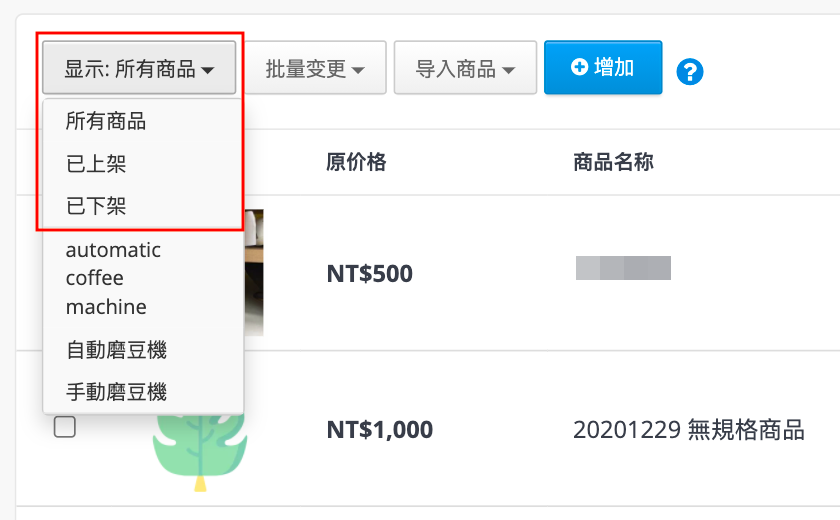The height and width of the screenshot is (520, 840).
Task: Open the 20201229 無規格商品 product link
Action: [x=688, y=429]
